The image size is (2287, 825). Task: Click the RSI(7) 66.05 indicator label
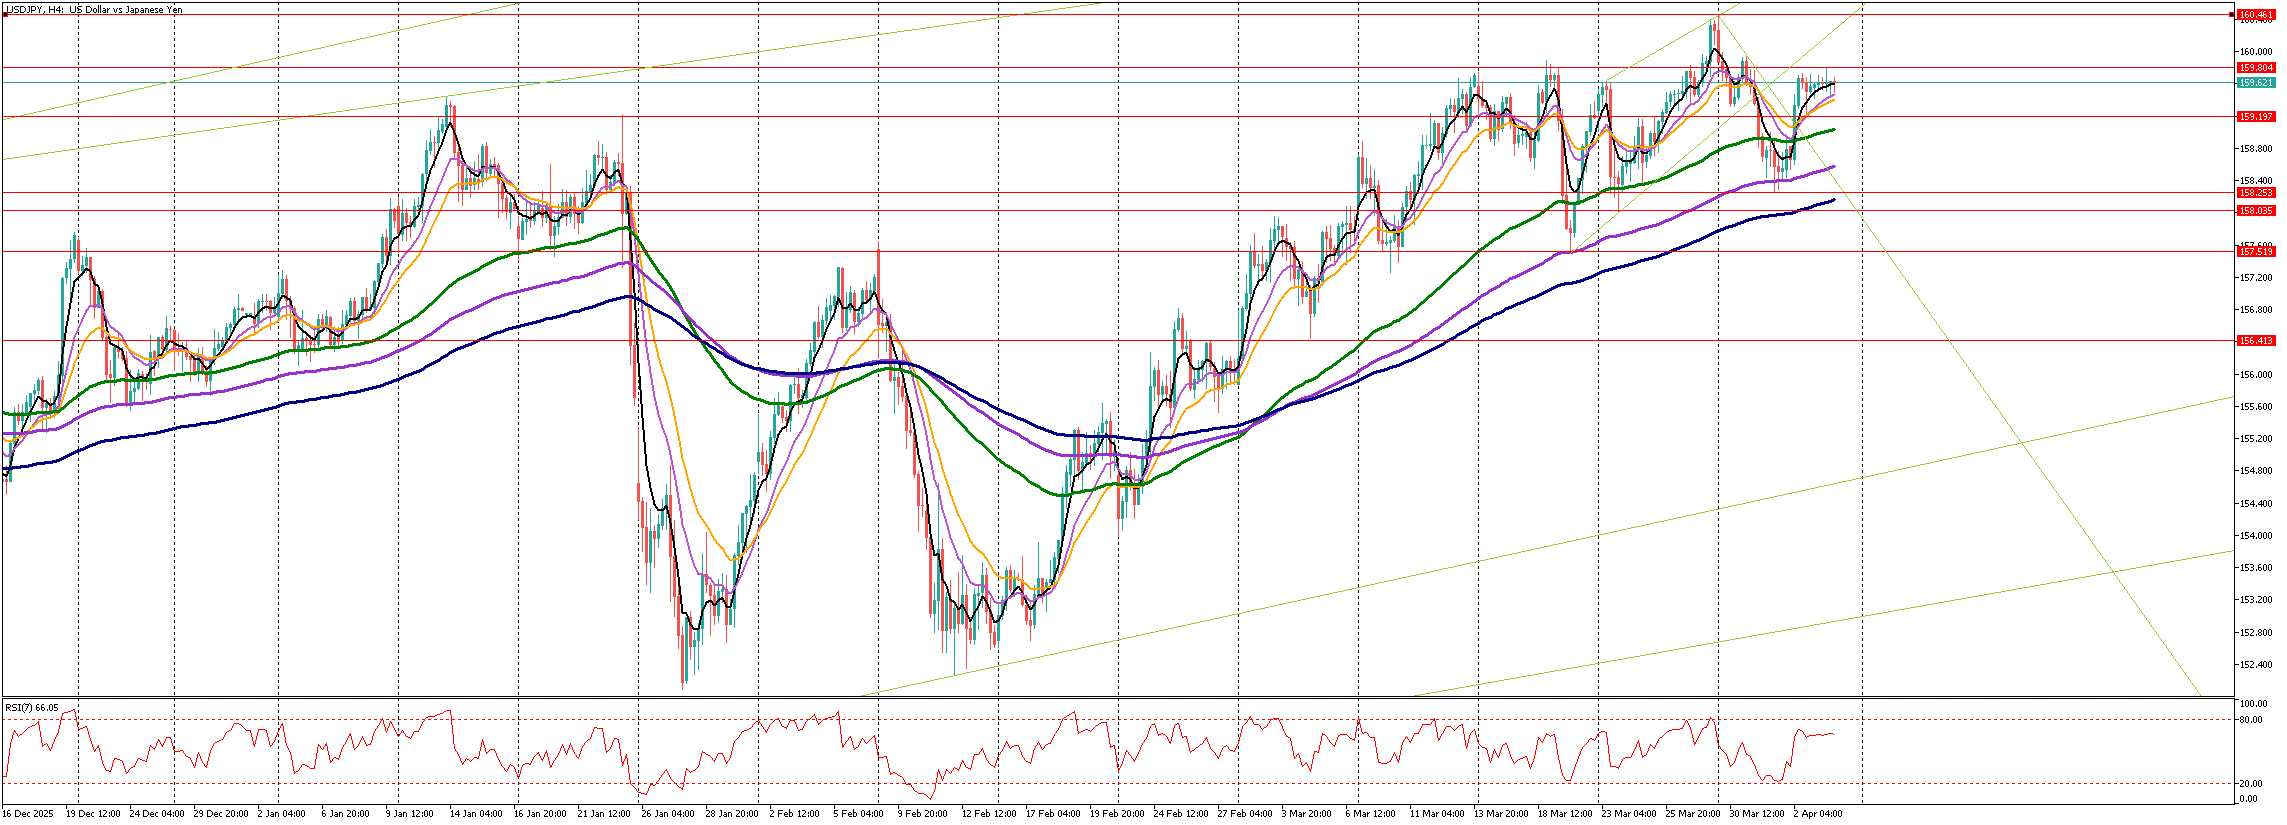pos(32,708)
